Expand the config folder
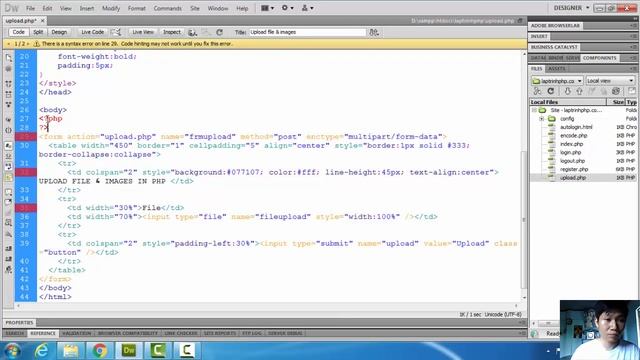 [x=541, y=119]
